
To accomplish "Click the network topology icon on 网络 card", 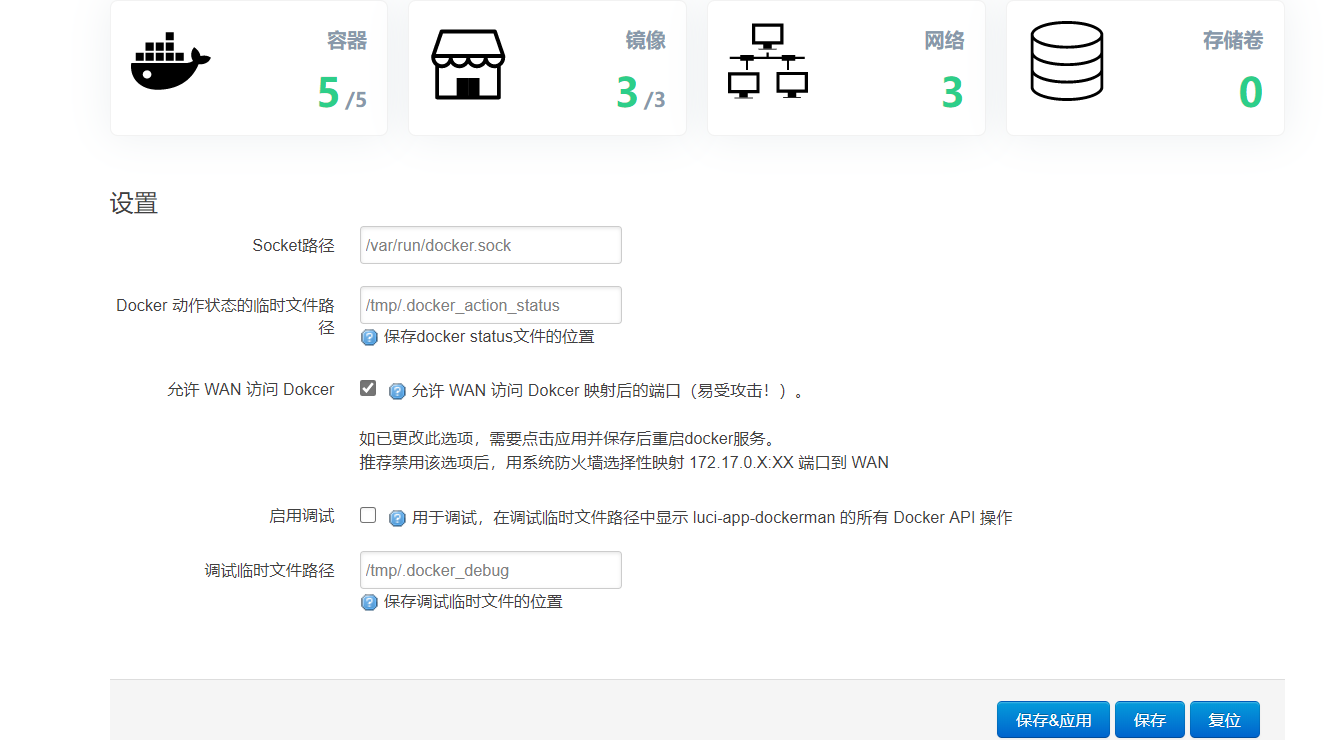I will (766, 60).
